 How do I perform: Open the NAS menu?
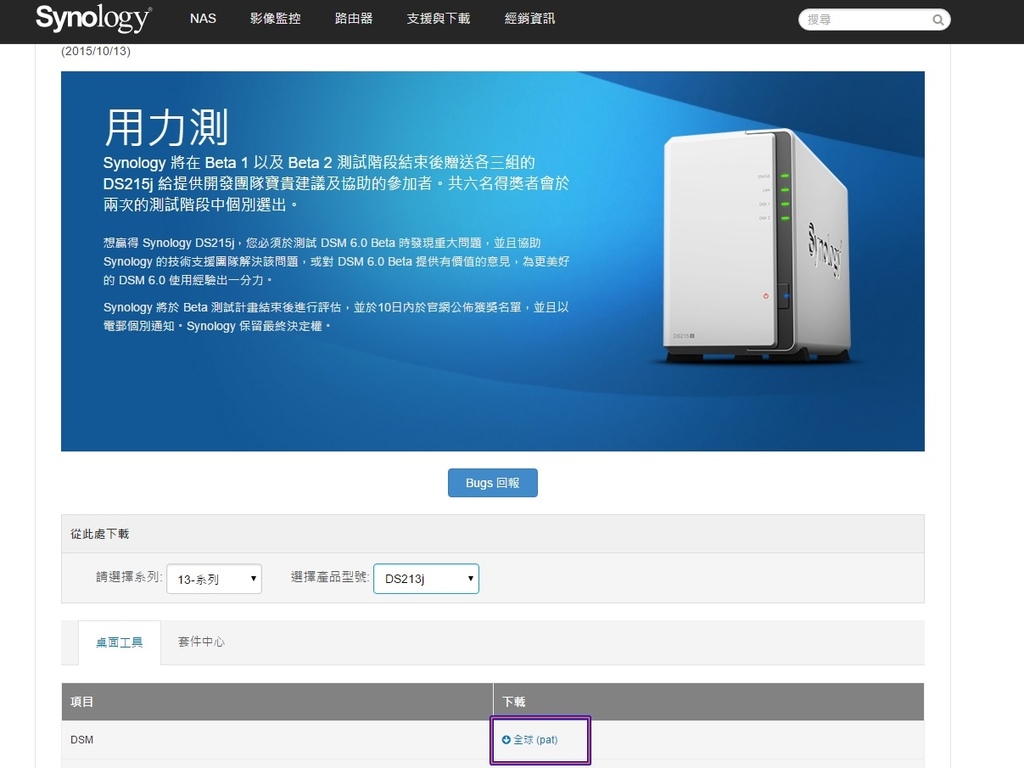point(203,18)
